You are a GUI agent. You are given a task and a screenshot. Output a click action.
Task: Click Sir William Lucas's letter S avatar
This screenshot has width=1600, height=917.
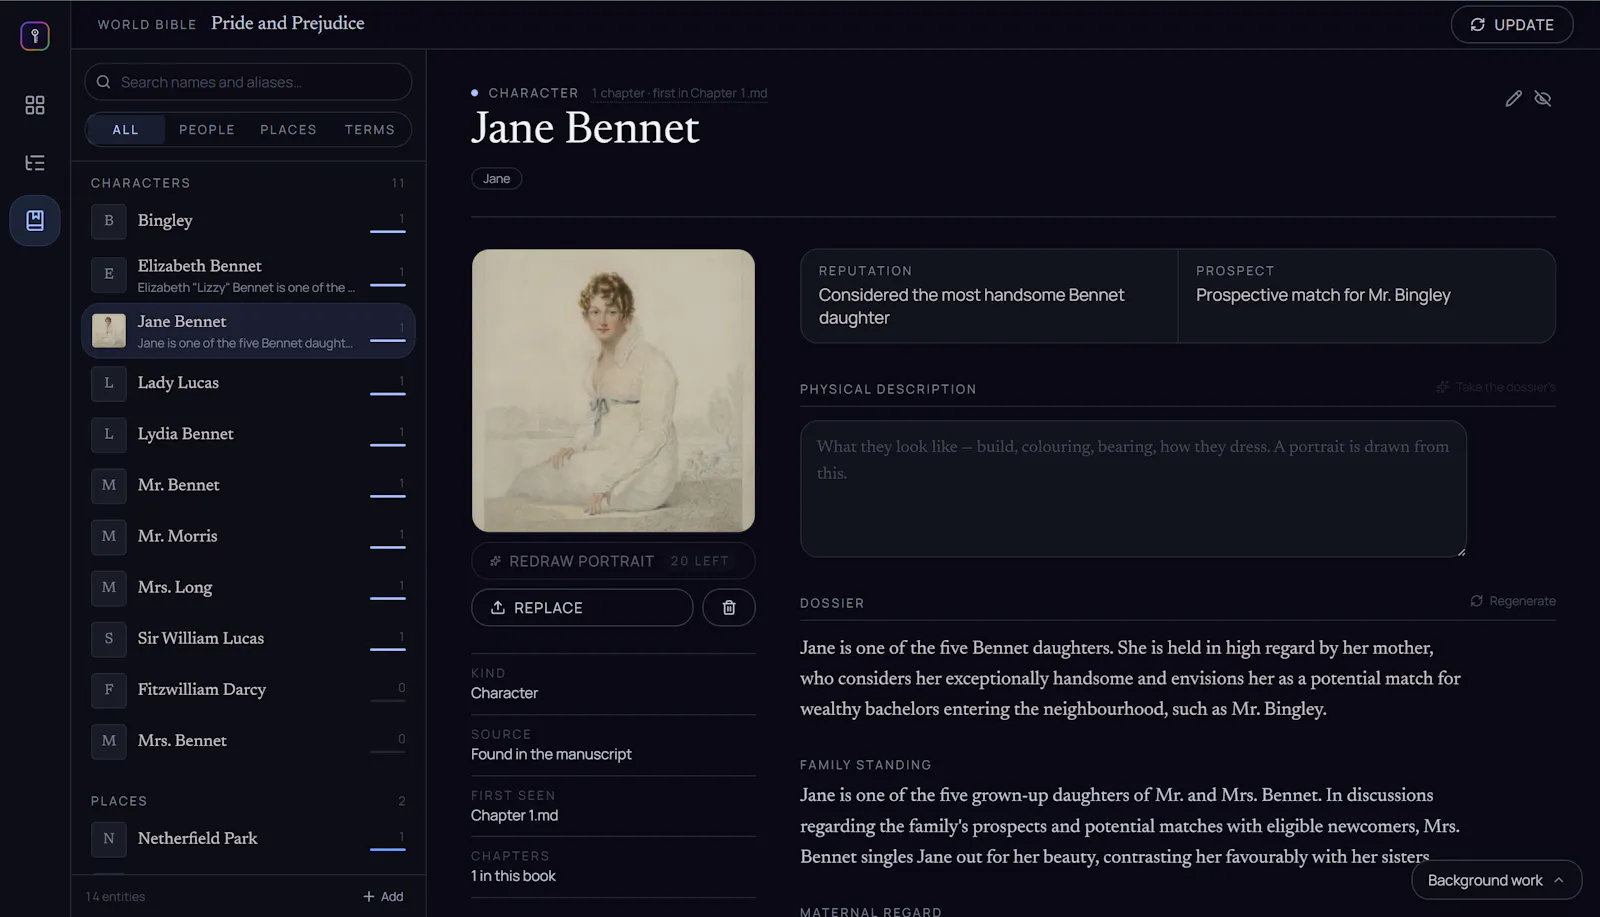pyautogui.click(x=109, y=638)
